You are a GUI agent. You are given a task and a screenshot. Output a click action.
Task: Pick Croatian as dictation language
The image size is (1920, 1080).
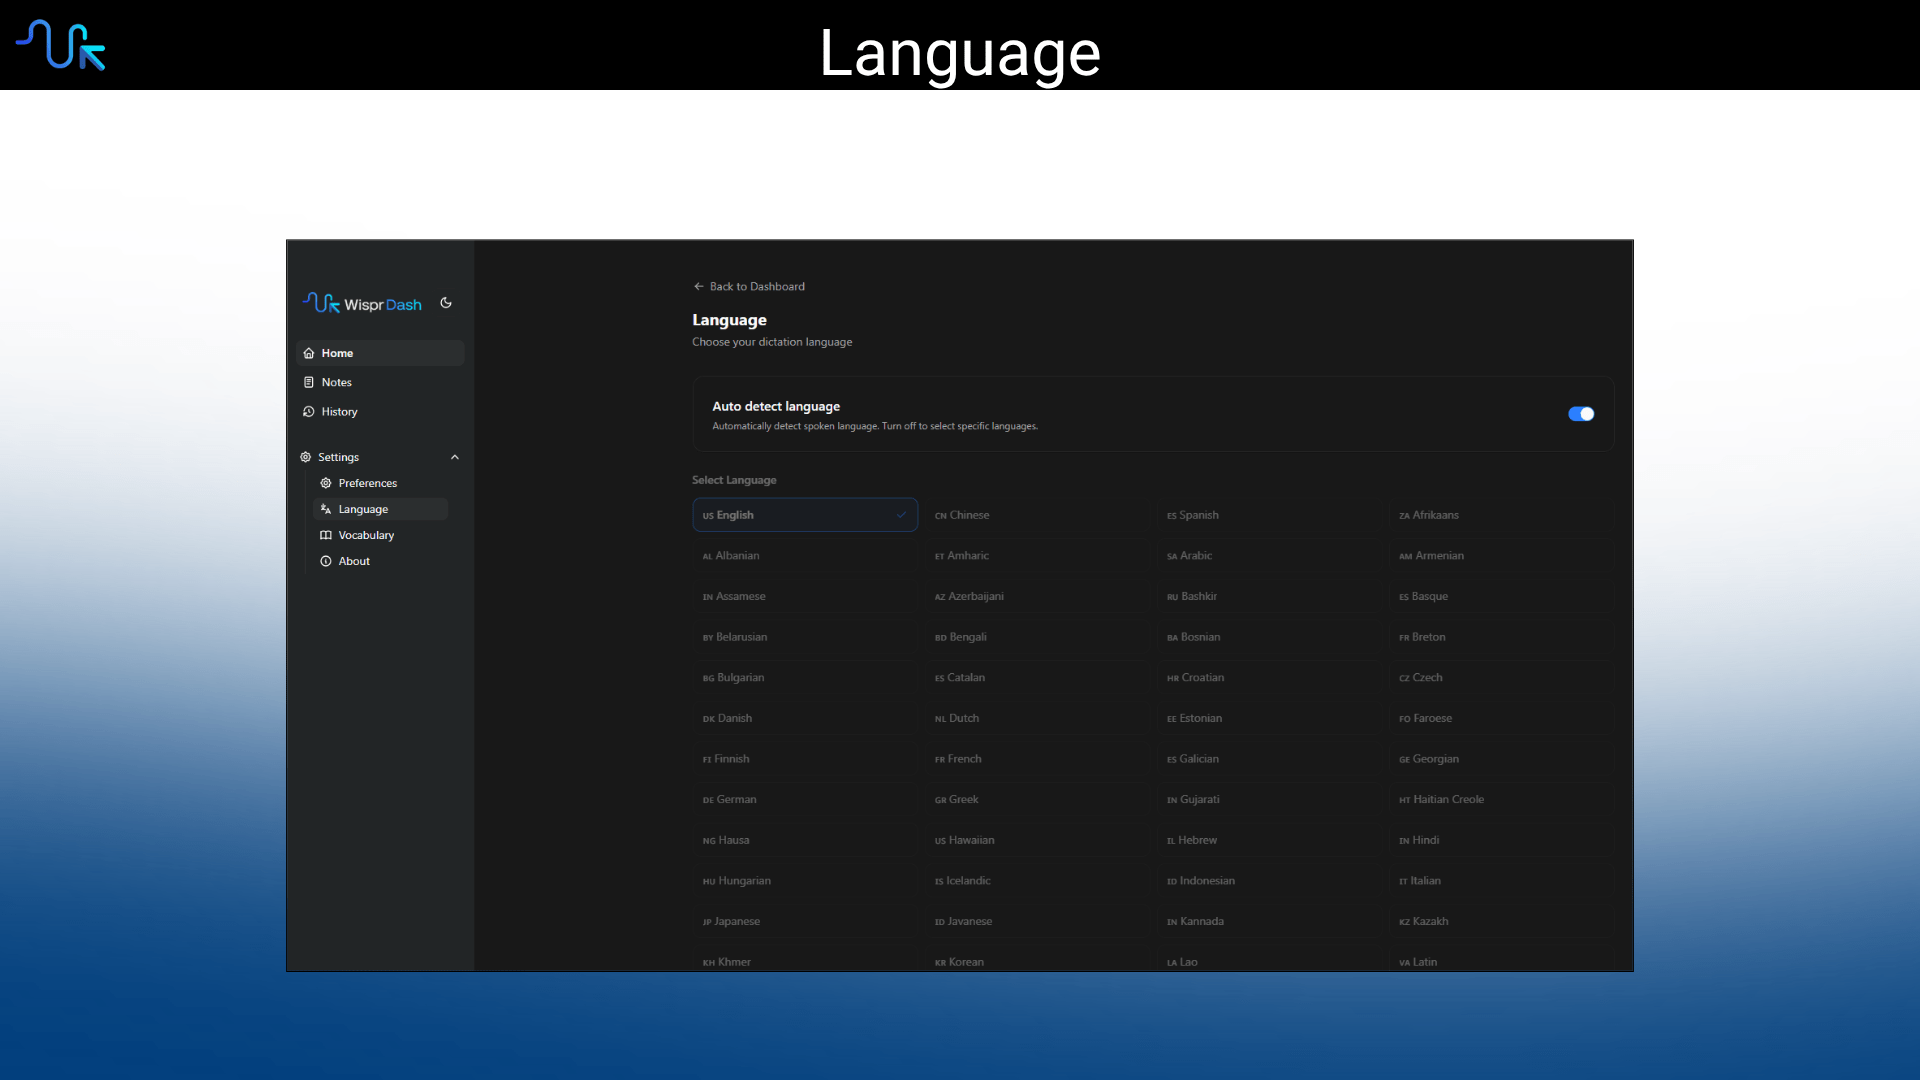click(x=1269, y=678)
